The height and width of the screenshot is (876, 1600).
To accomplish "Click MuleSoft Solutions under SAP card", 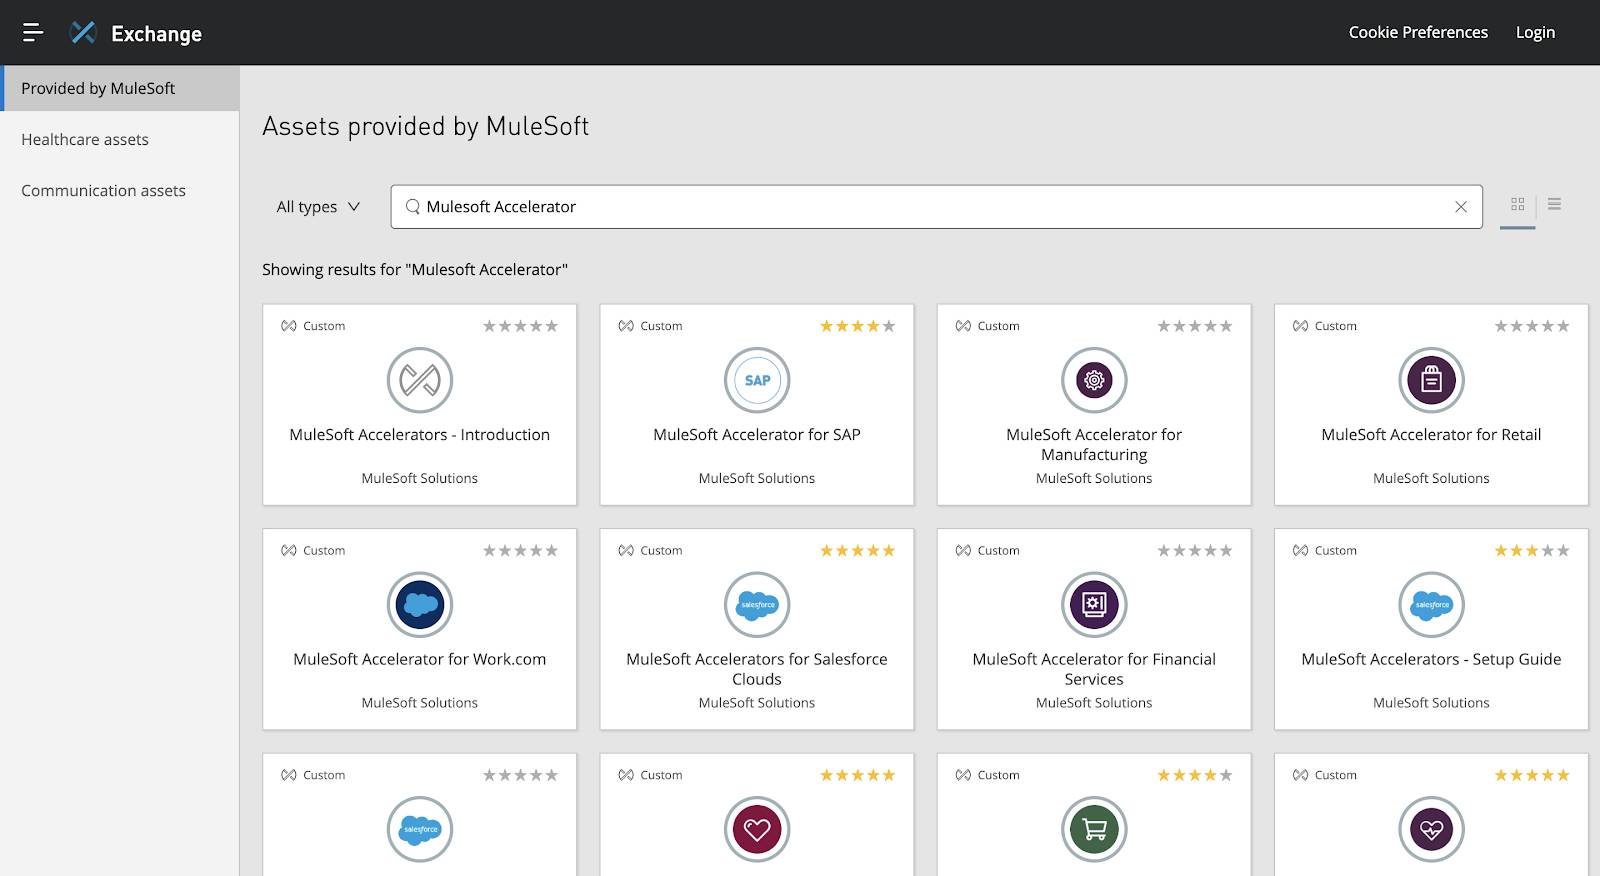I will click(x=757, y=479).
